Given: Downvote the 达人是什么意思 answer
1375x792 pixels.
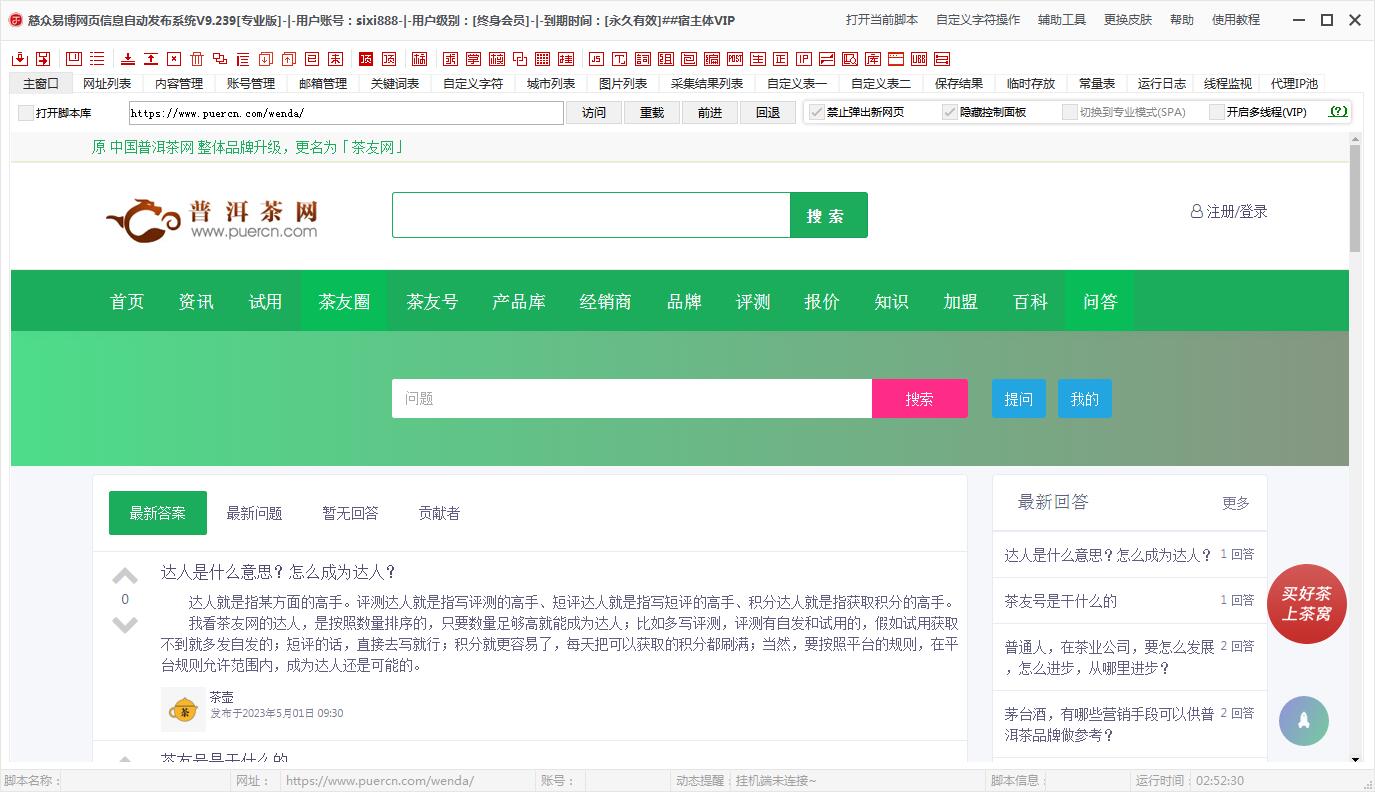Looking at the screenshot, I should pyautogui.click(x=125, y=625).
